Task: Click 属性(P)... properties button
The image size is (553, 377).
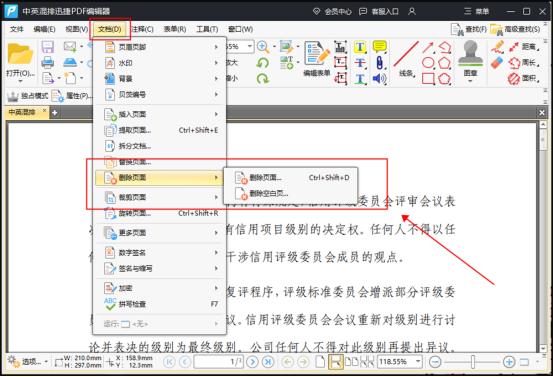Action: [72, 96]
